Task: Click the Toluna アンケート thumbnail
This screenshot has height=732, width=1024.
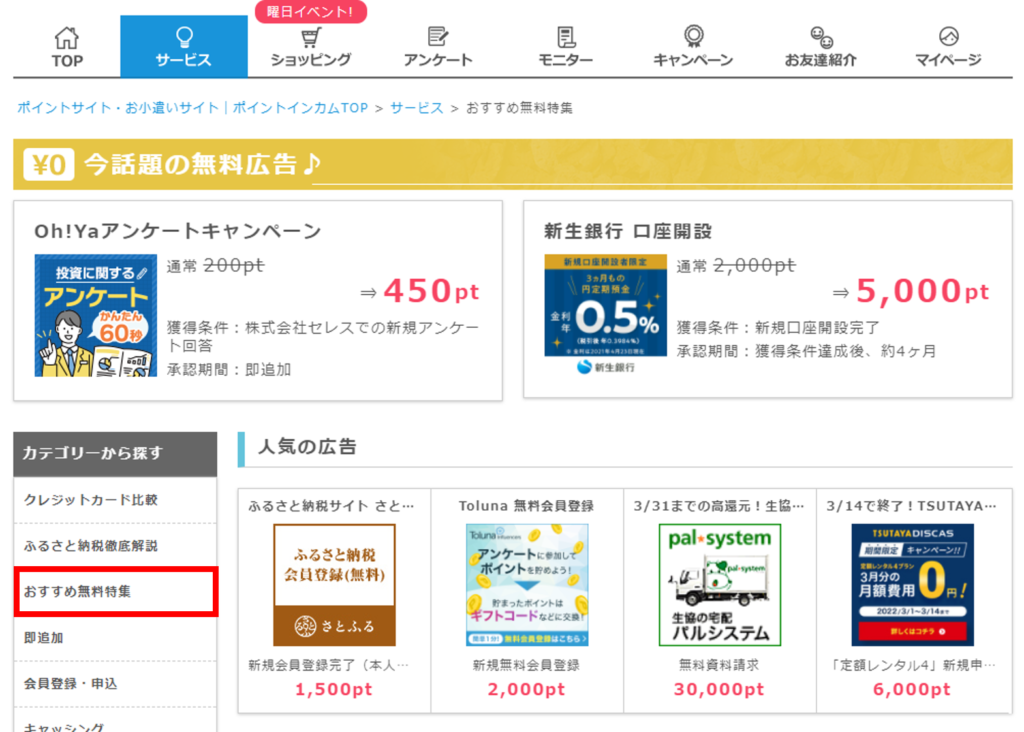Action: [x=527, y=585]
